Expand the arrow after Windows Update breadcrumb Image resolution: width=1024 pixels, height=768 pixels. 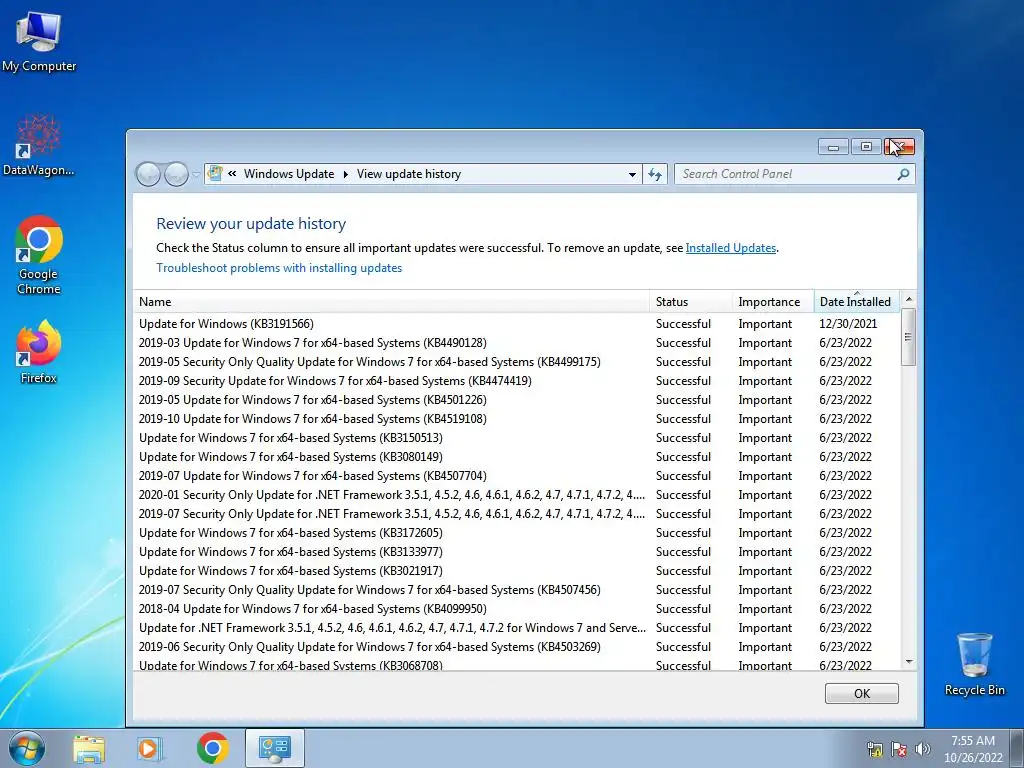(x=345, y=174)
